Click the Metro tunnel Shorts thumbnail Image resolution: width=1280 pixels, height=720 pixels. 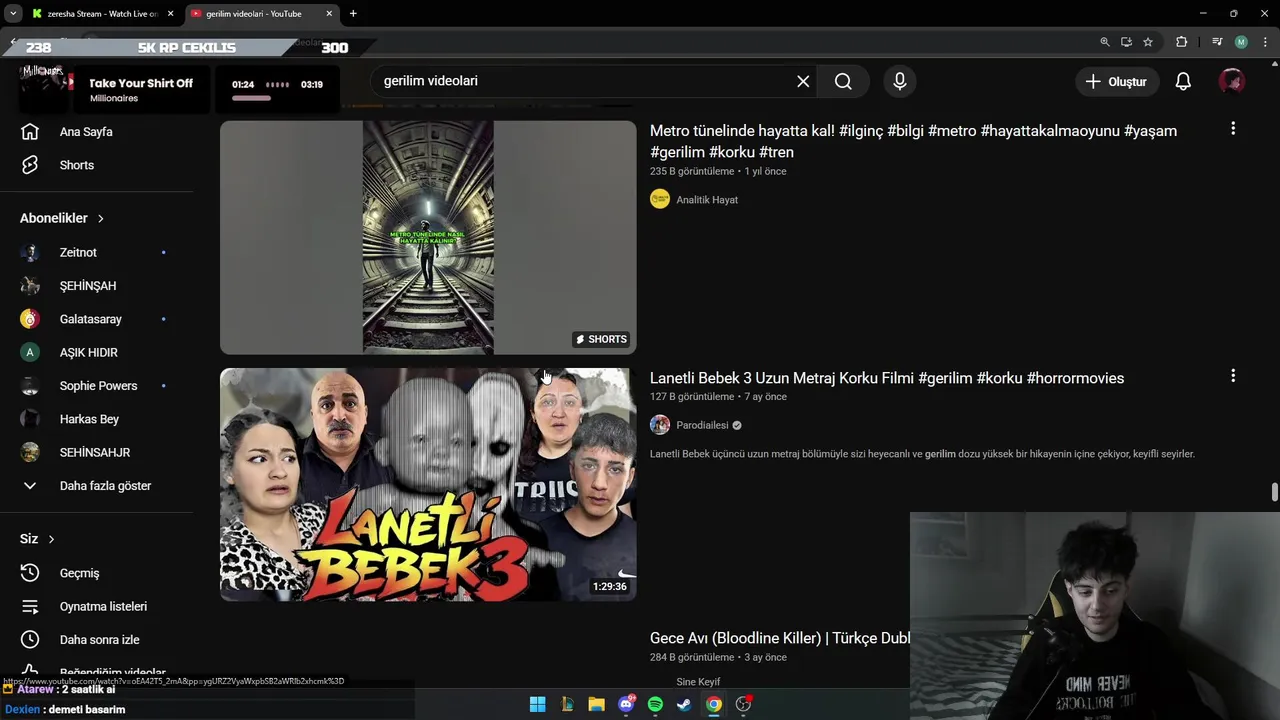(x=428, y=237)
